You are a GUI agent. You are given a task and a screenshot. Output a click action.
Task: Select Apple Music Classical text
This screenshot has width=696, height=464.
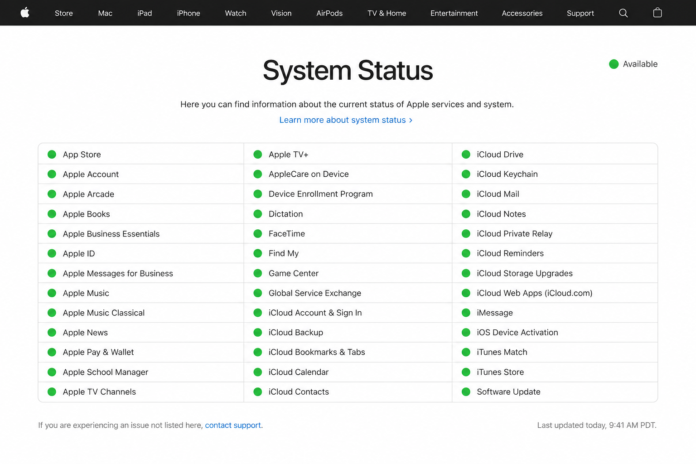click(103, 313)
